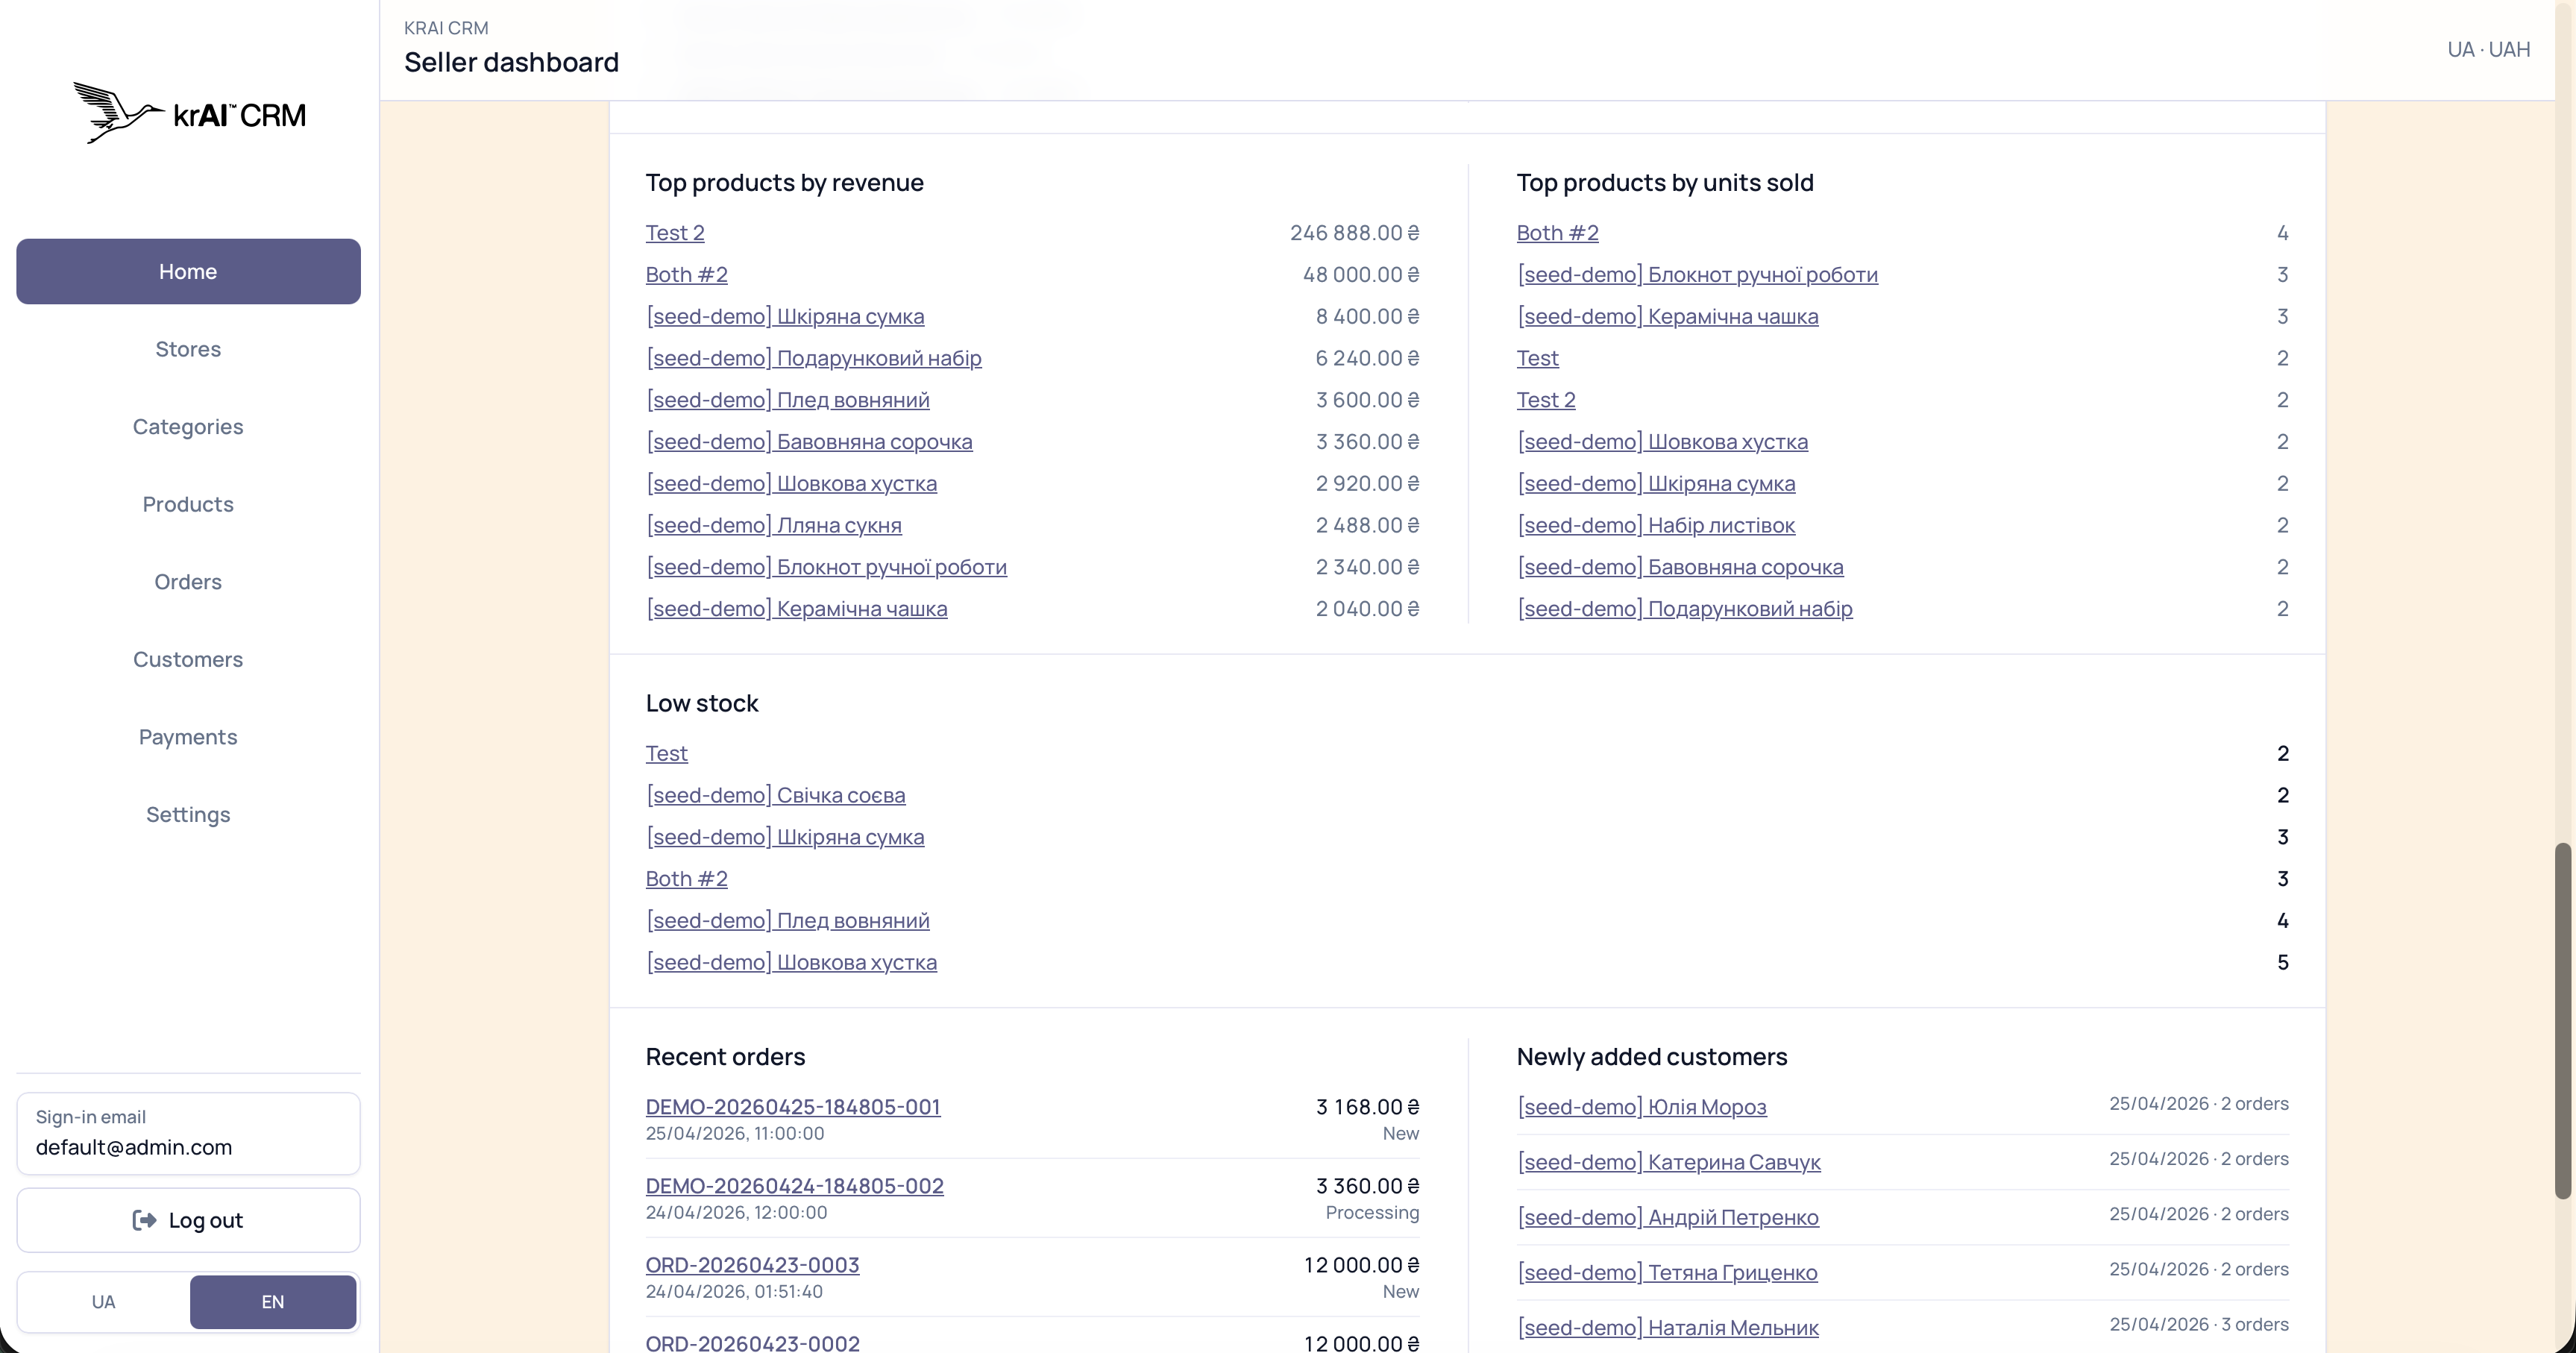Screen dimensions: 2576x1353
Task: Click the UA · UAH locale indicator
Action: coord(2488,49)
